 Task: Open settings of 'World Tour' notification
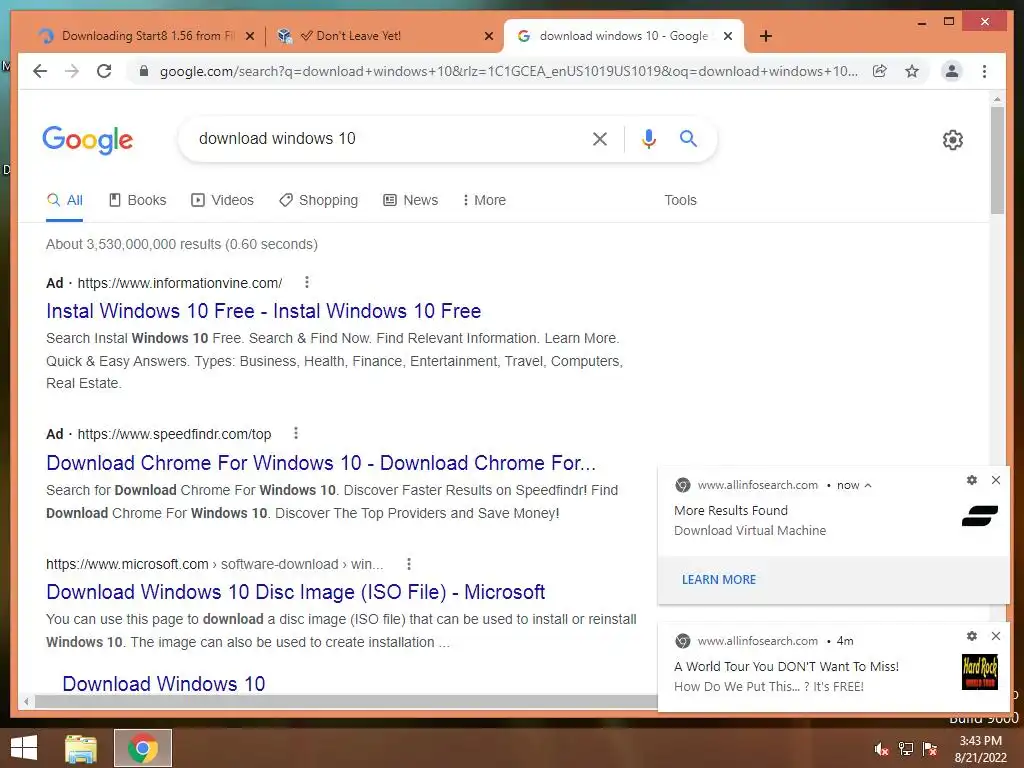tap(972, 636)
